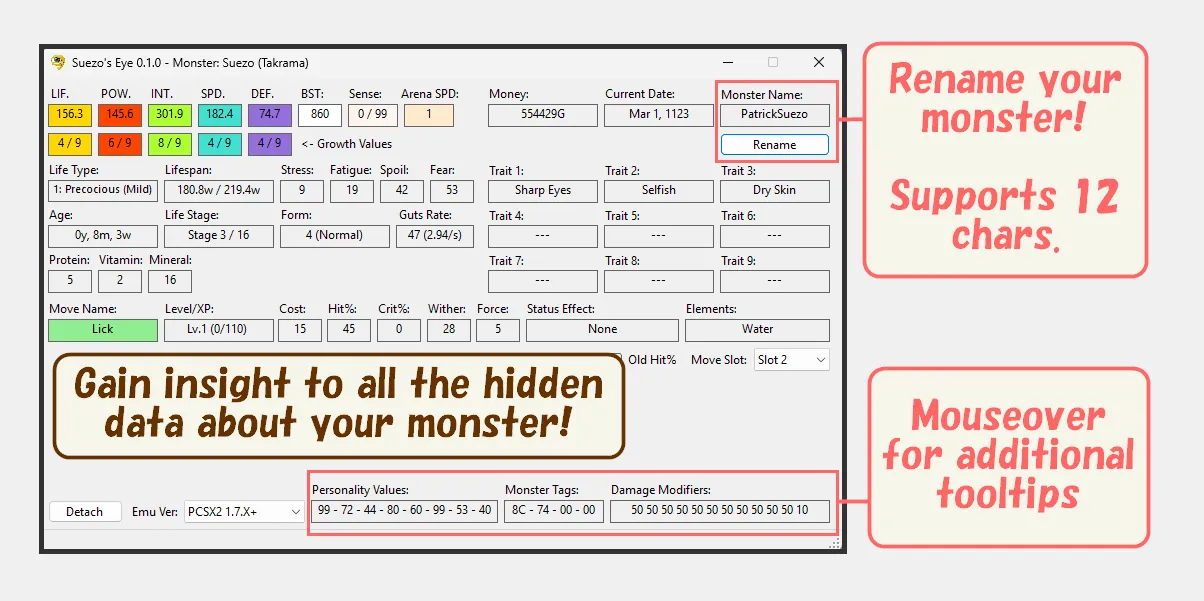Maximize the Suezo's Eye window
The height and width of the screenshot is (601, 1204).
coord(773,62)
